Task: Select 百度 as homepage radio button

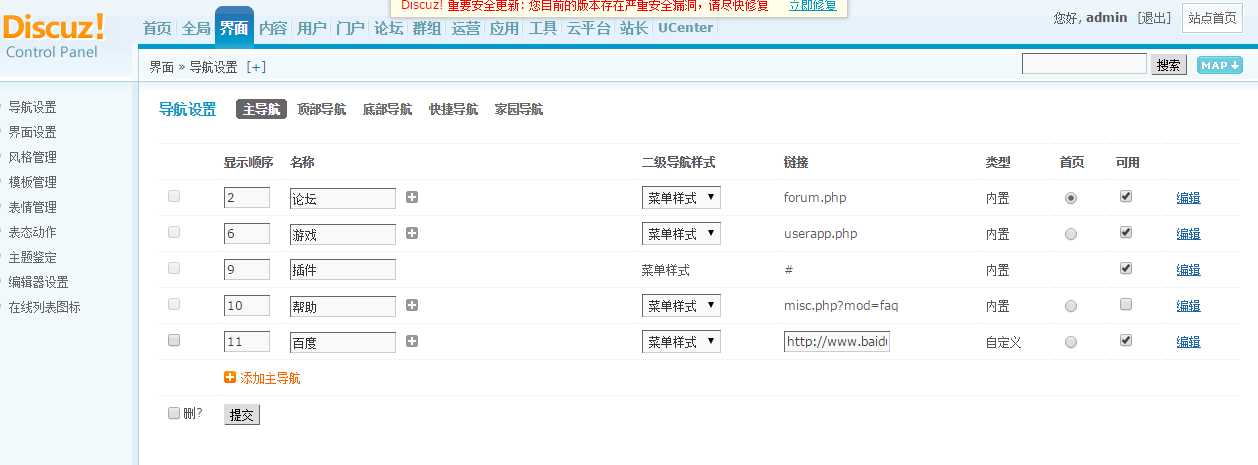Action: 1071,342
